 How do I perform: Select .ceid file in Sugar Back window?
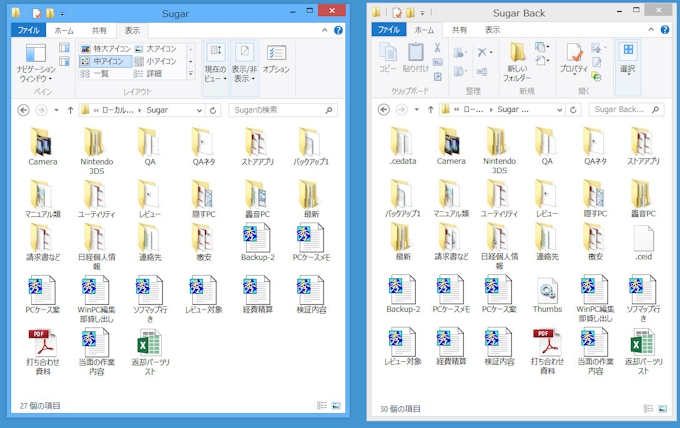(x=643, y=242)
